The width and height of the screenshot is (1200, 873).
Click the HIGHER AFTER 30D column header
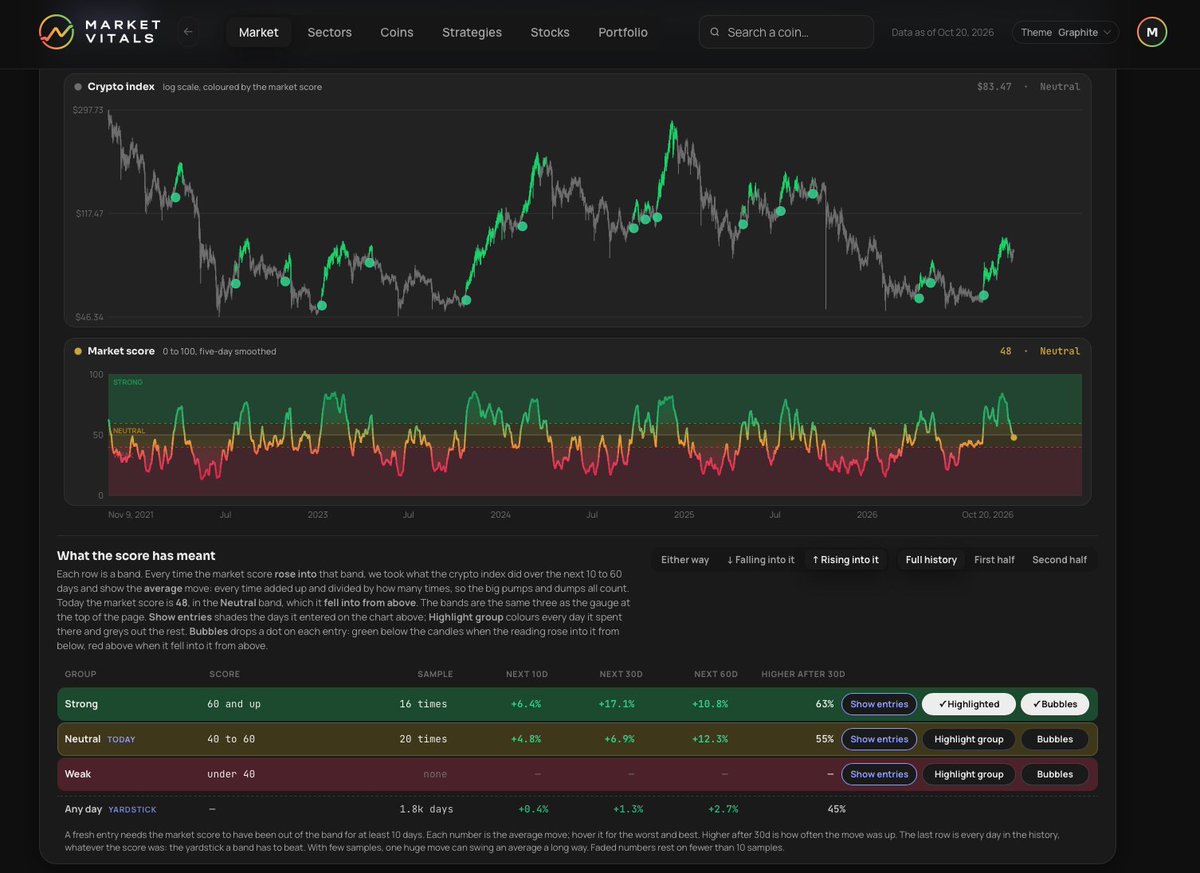click(x=803, y=674)
